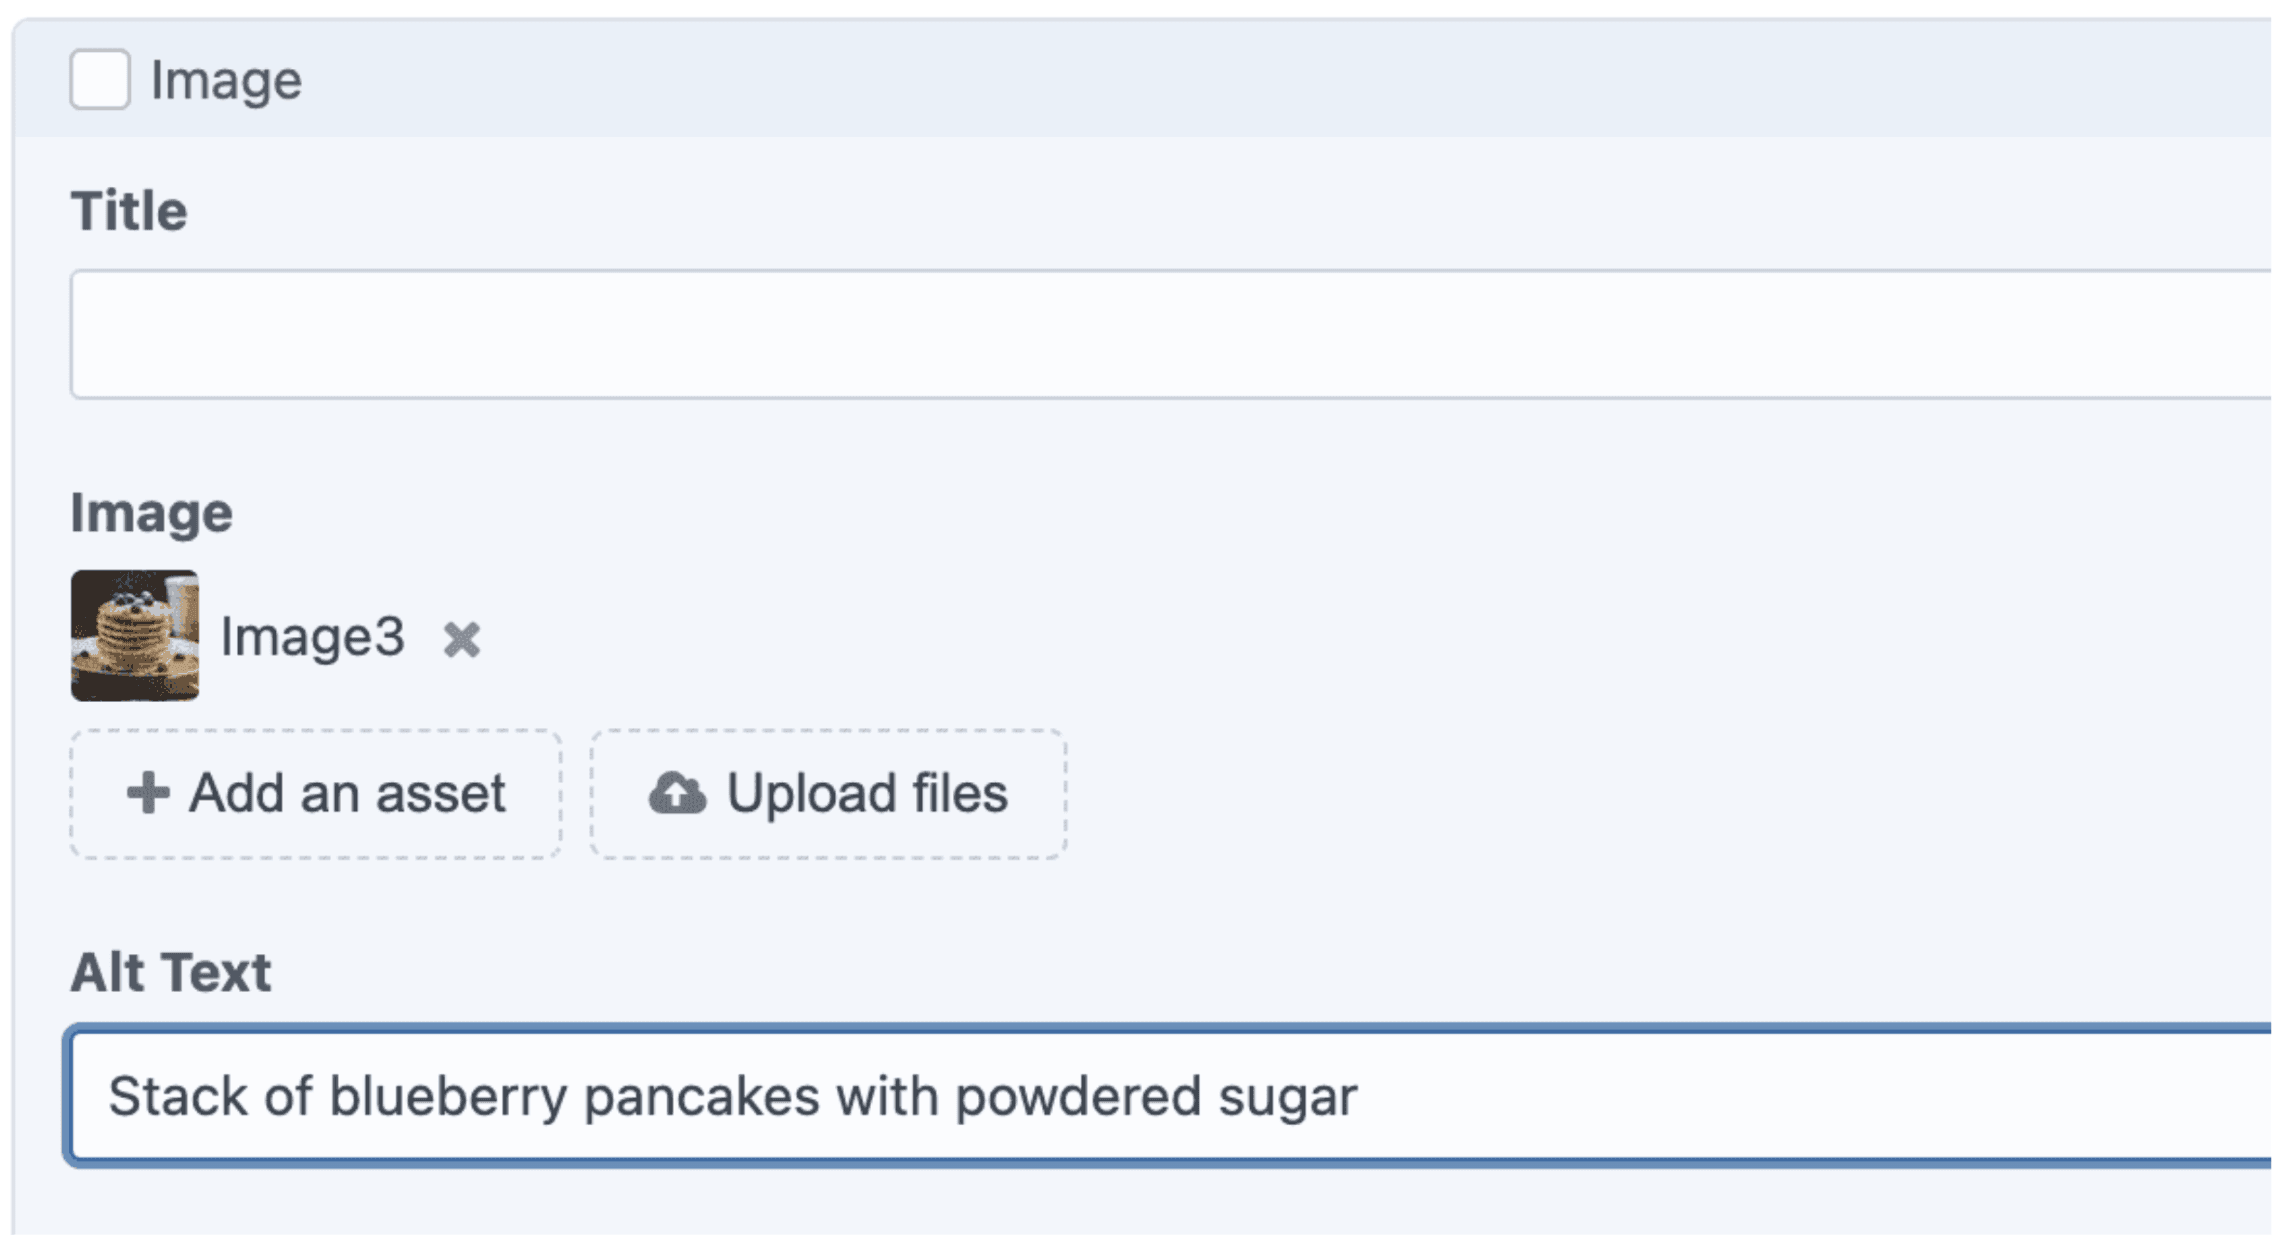Image resolution: width=2280 pixels, height=1244 pixels.
Task: Toggle the checkbox beside Image label
Action: 99,76
